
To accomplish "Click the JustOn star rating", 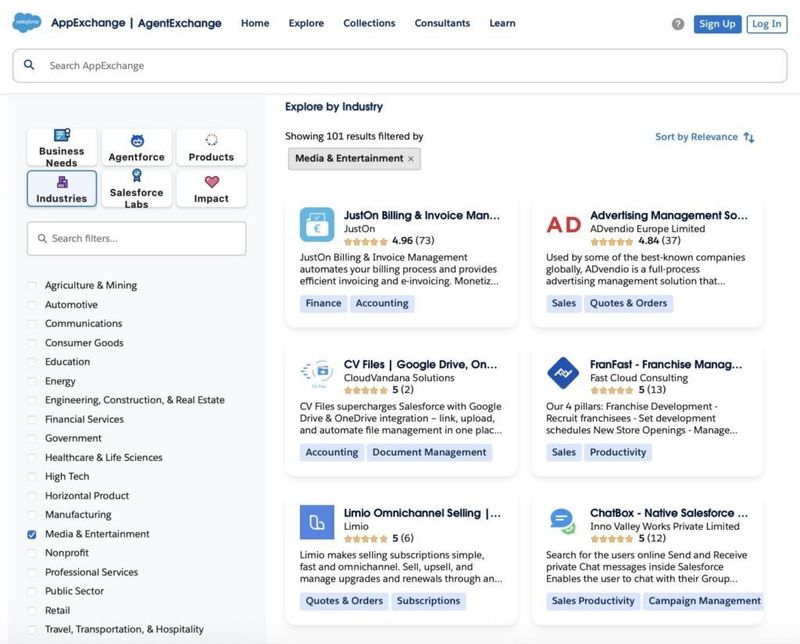I will [366, 241].
